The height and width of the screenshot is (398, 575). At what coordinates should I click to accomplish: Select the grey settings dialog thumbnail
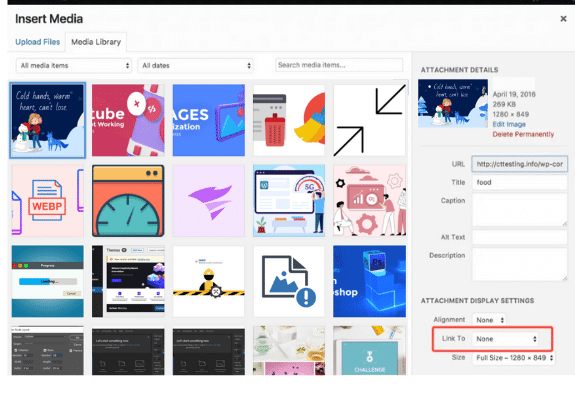coord(48,350)
